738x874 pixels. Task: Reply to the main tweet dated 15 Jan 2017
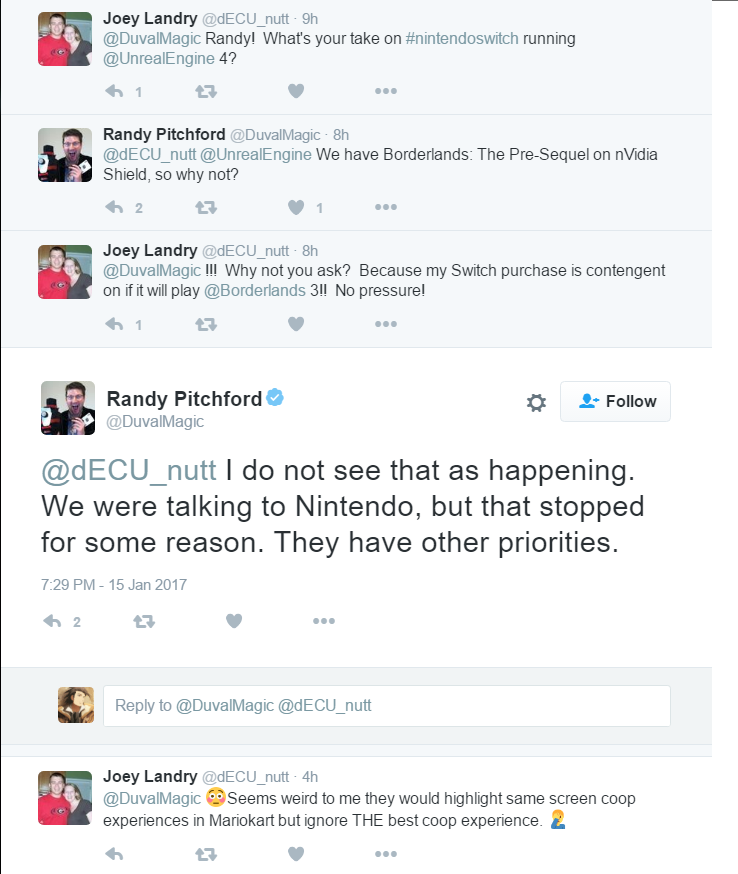pyautogui.click(x=52, y=621)
